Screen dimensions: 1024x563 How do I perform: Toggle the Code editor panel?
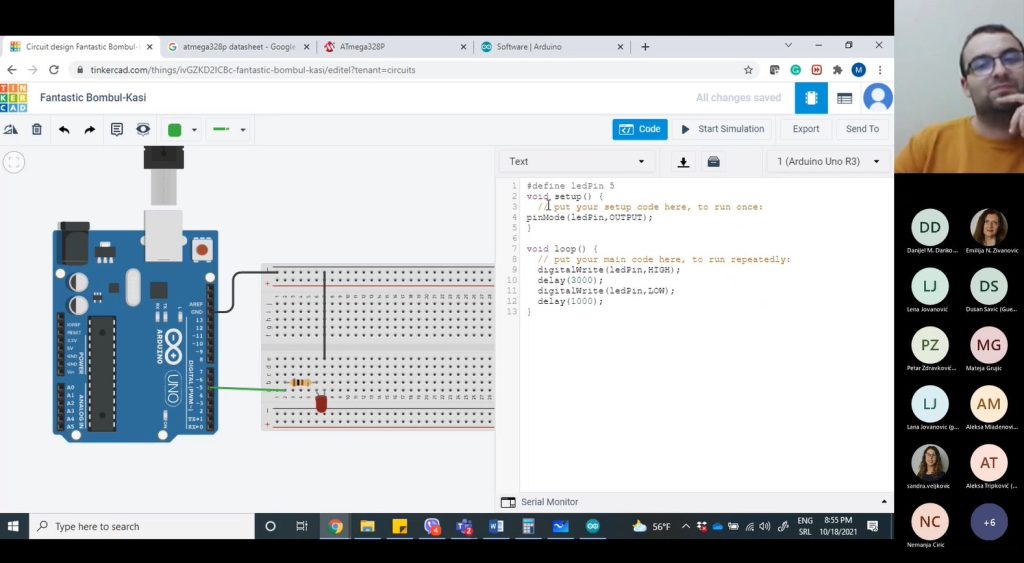click(x=640, y=129)
